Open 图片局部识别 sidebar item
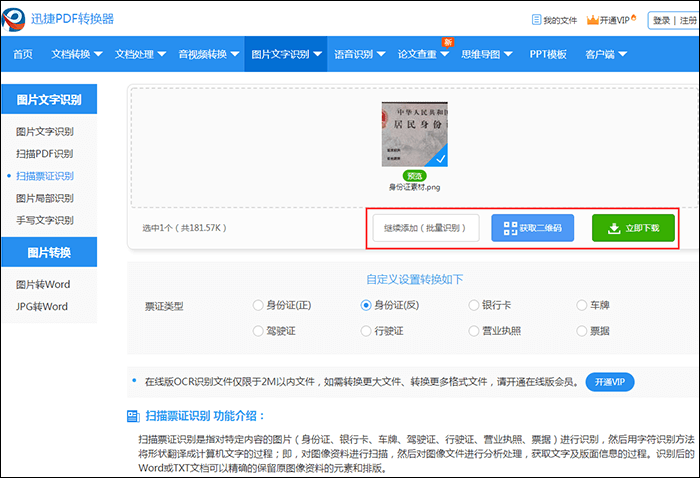 pyautogui.click(x=45, y=198)
